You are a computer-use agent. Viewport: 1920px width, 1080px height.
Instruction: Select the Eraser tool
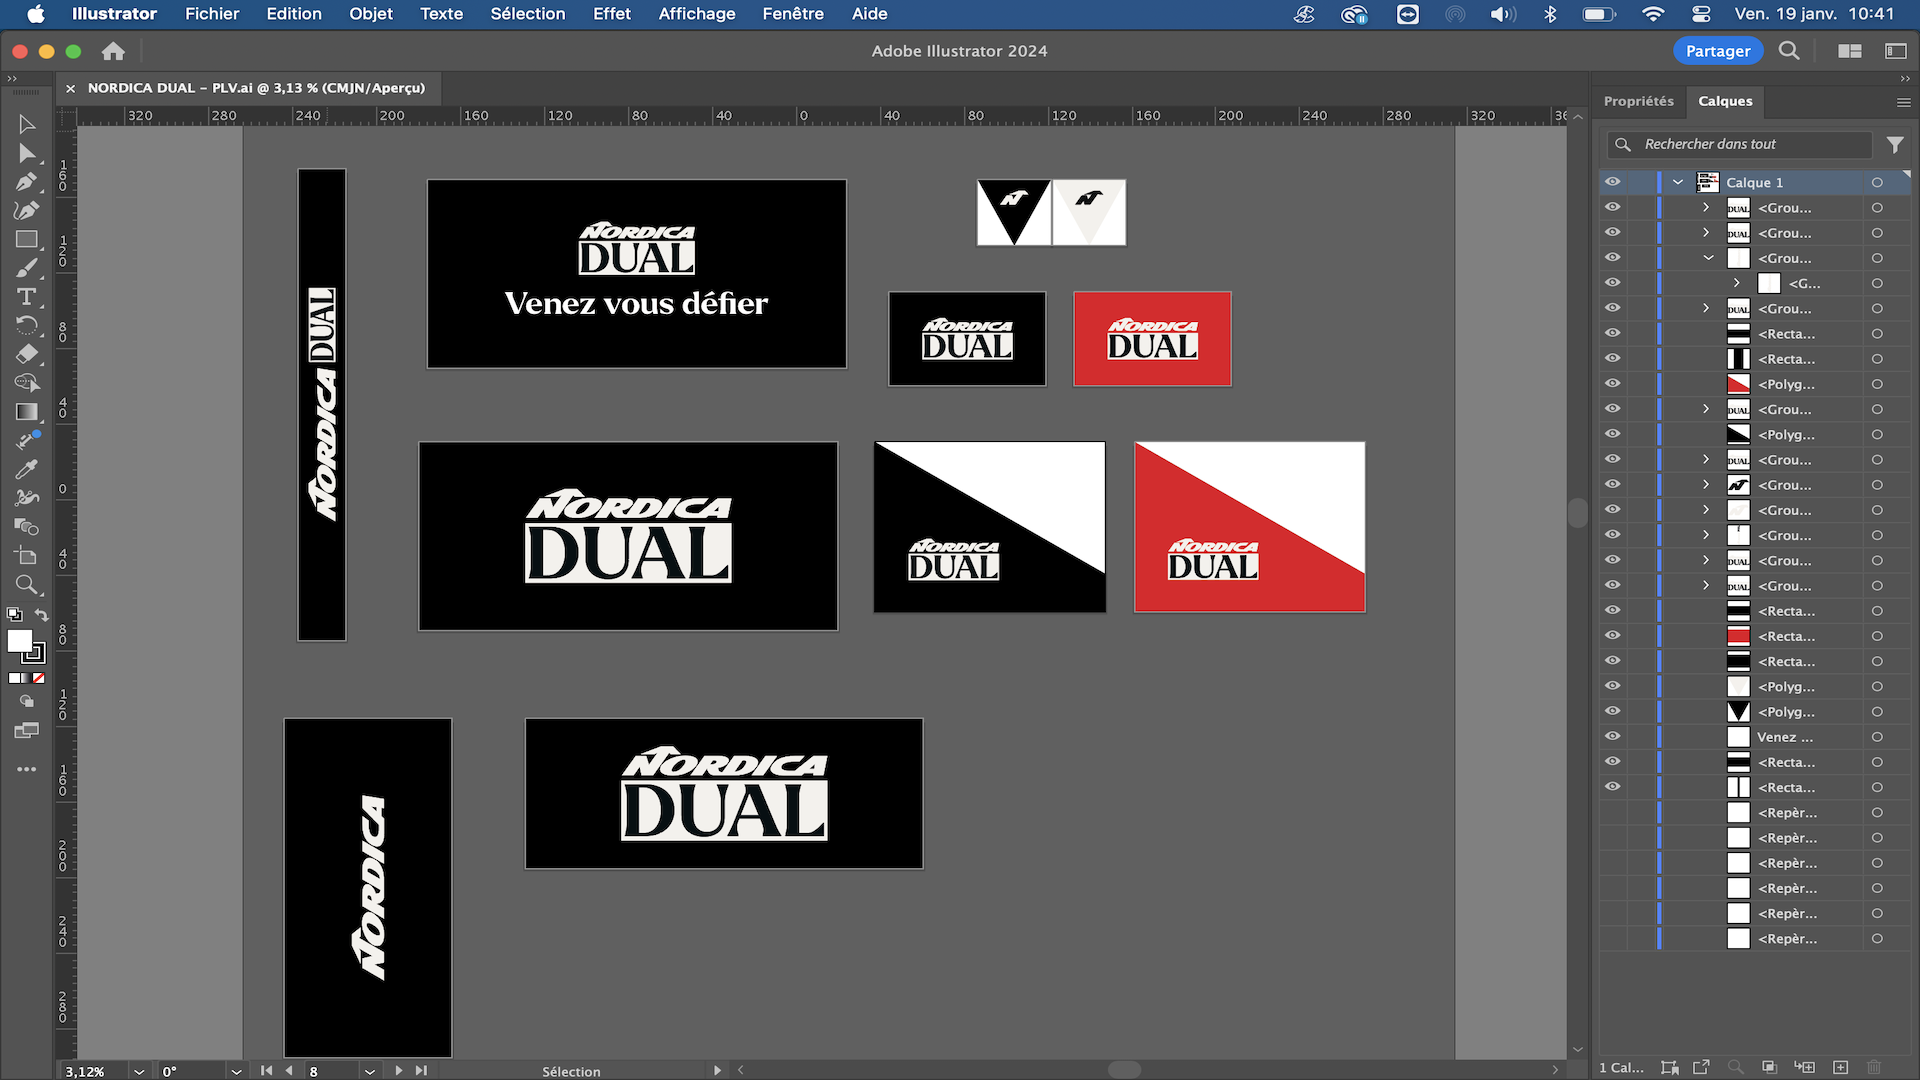point(27,354)
